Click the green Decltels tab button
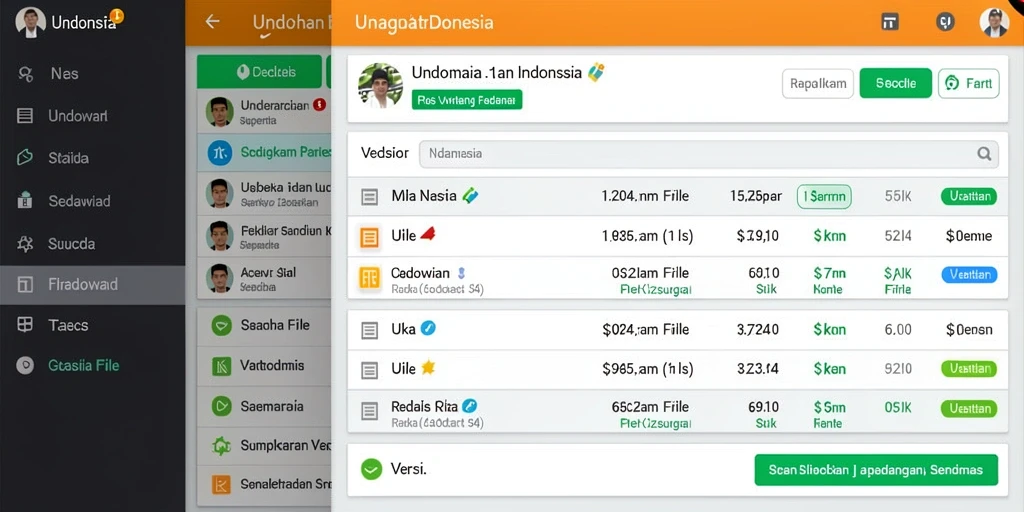1024x512 pixels. click(x=259, y=72)
